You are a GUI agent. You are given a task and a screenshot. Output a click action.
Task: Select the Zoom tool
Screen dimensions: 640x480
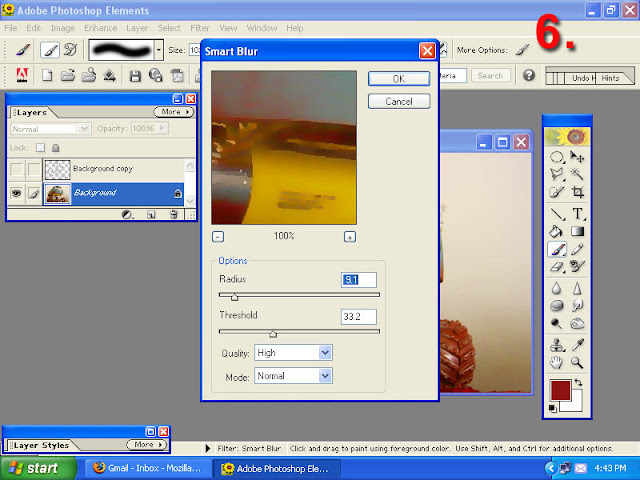point(577,362)
